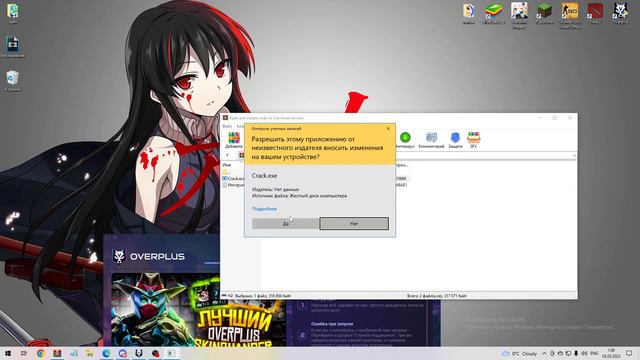Click the Имя column header in WinRAR
Viewport: 640px width, 360px height.
tap(227, 165)
